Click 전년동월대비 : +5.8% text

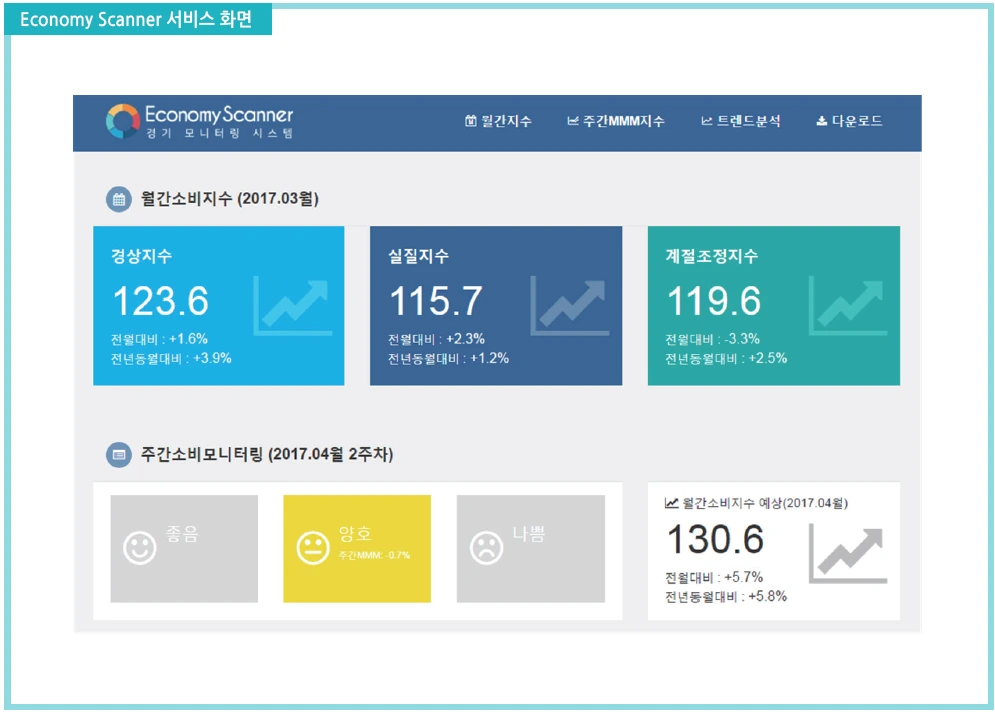(x=726, y=597)
